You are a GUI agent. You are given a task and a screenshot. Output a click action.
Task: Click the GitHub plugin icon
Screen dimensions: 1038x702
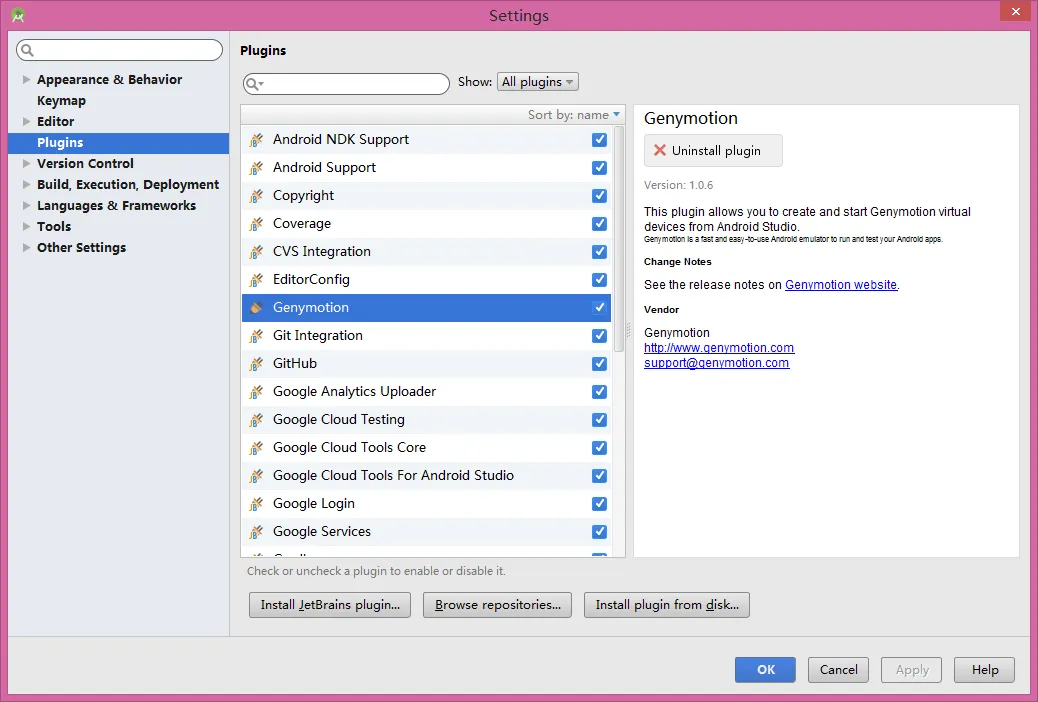click(x=256, y=364)
